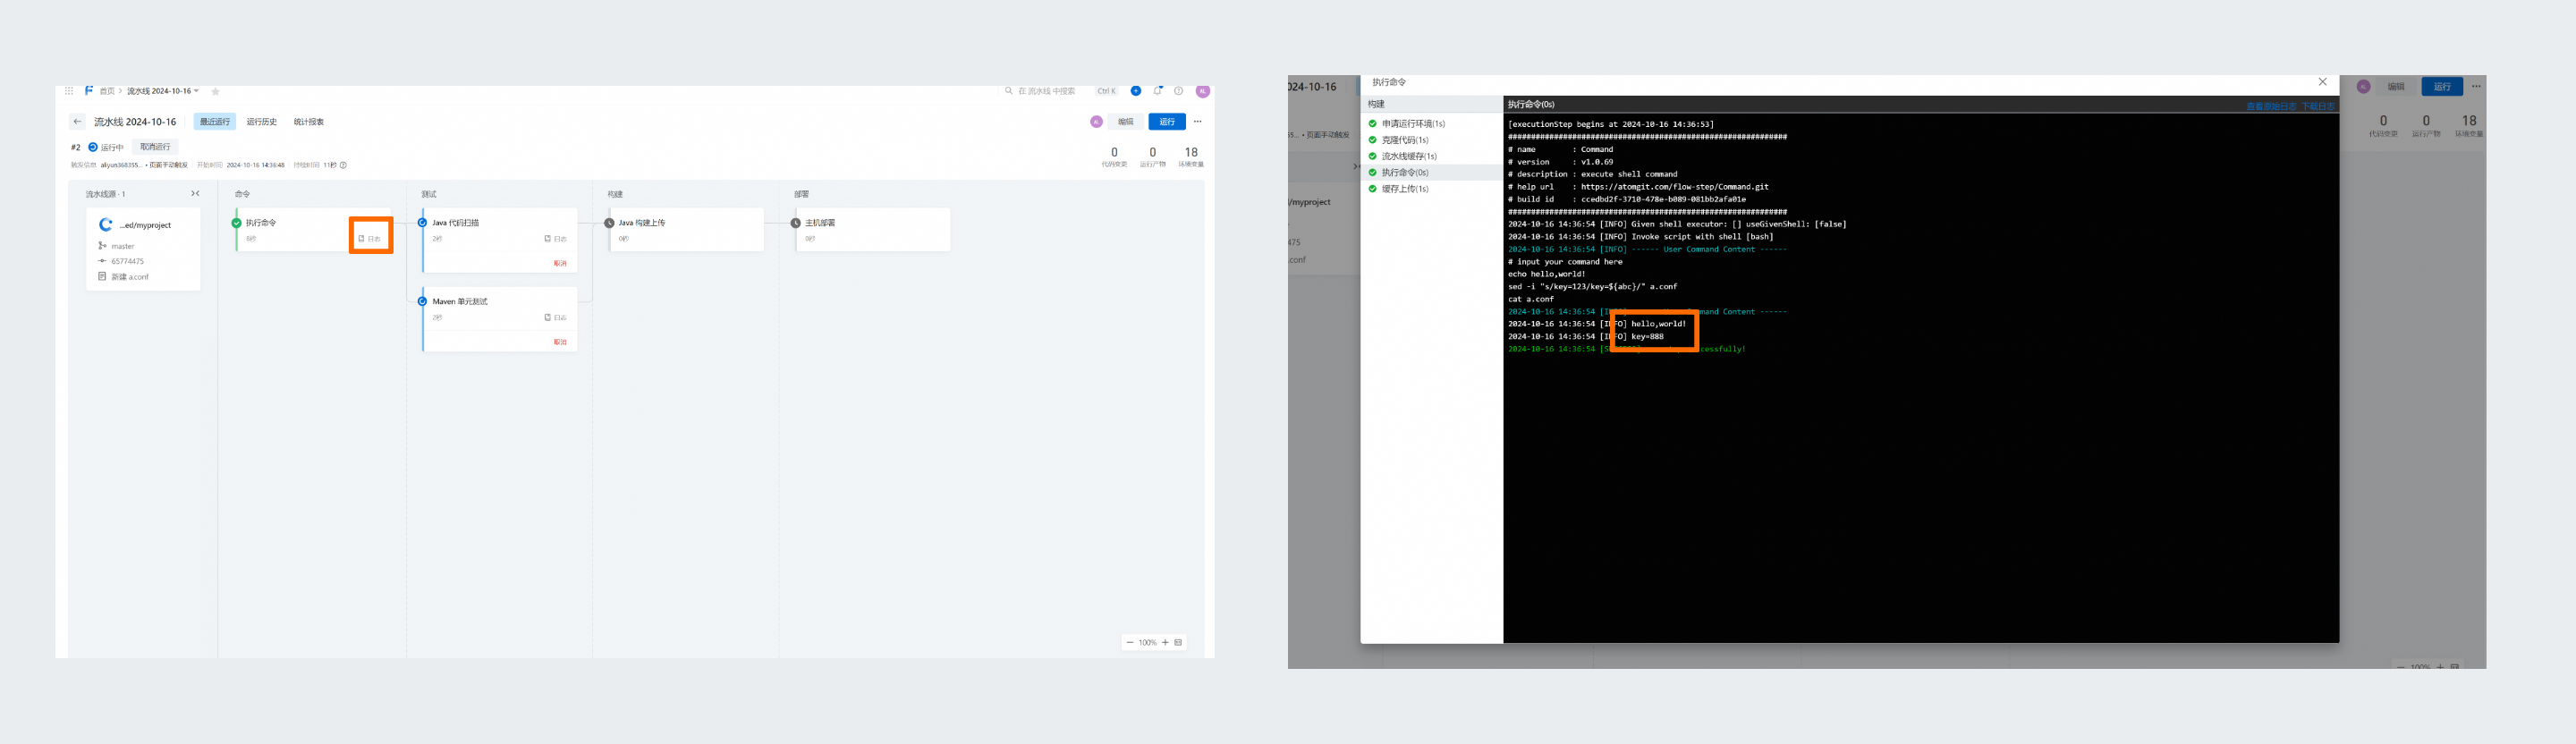Select the 克隆代码(1s) step in log dialog

[x=1432, y=140]
